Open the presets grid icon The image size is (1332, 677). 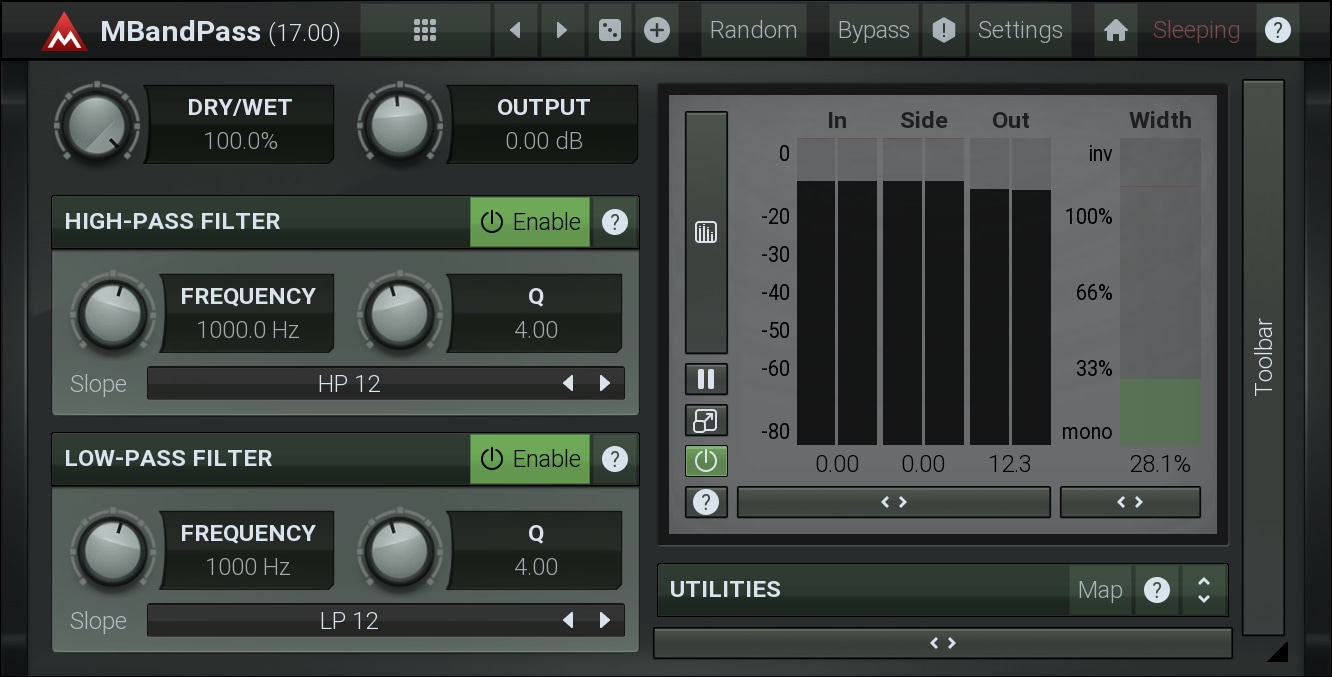pyautogui.click(x=425, y=30)
